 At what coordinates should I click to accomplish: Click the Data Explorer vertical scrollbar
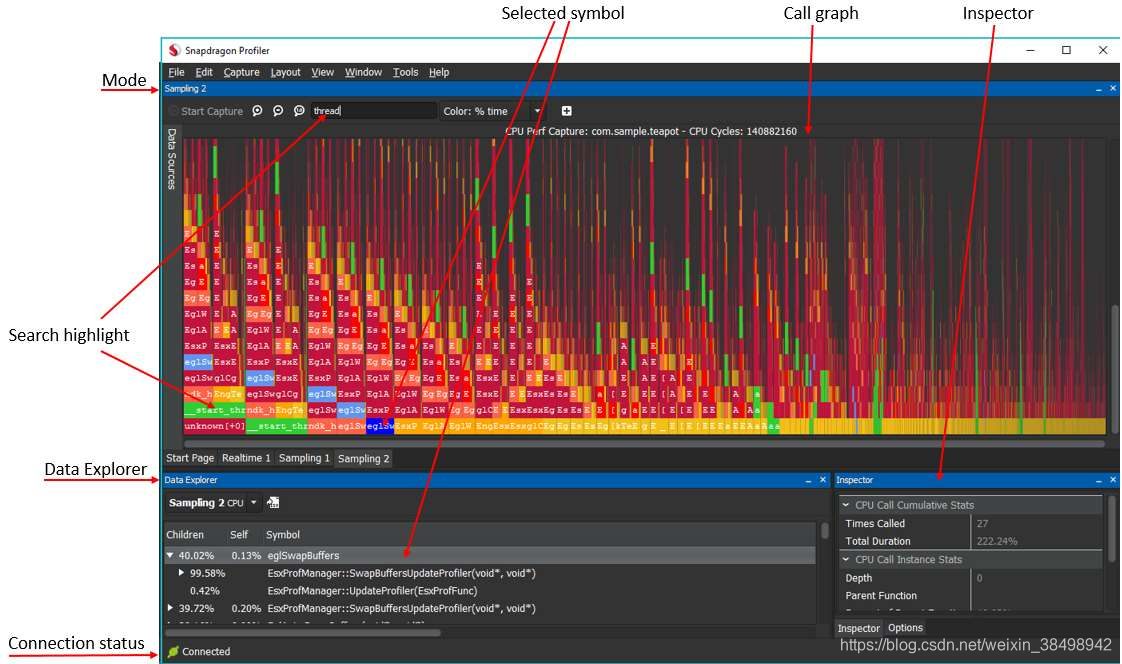(825, 530)
